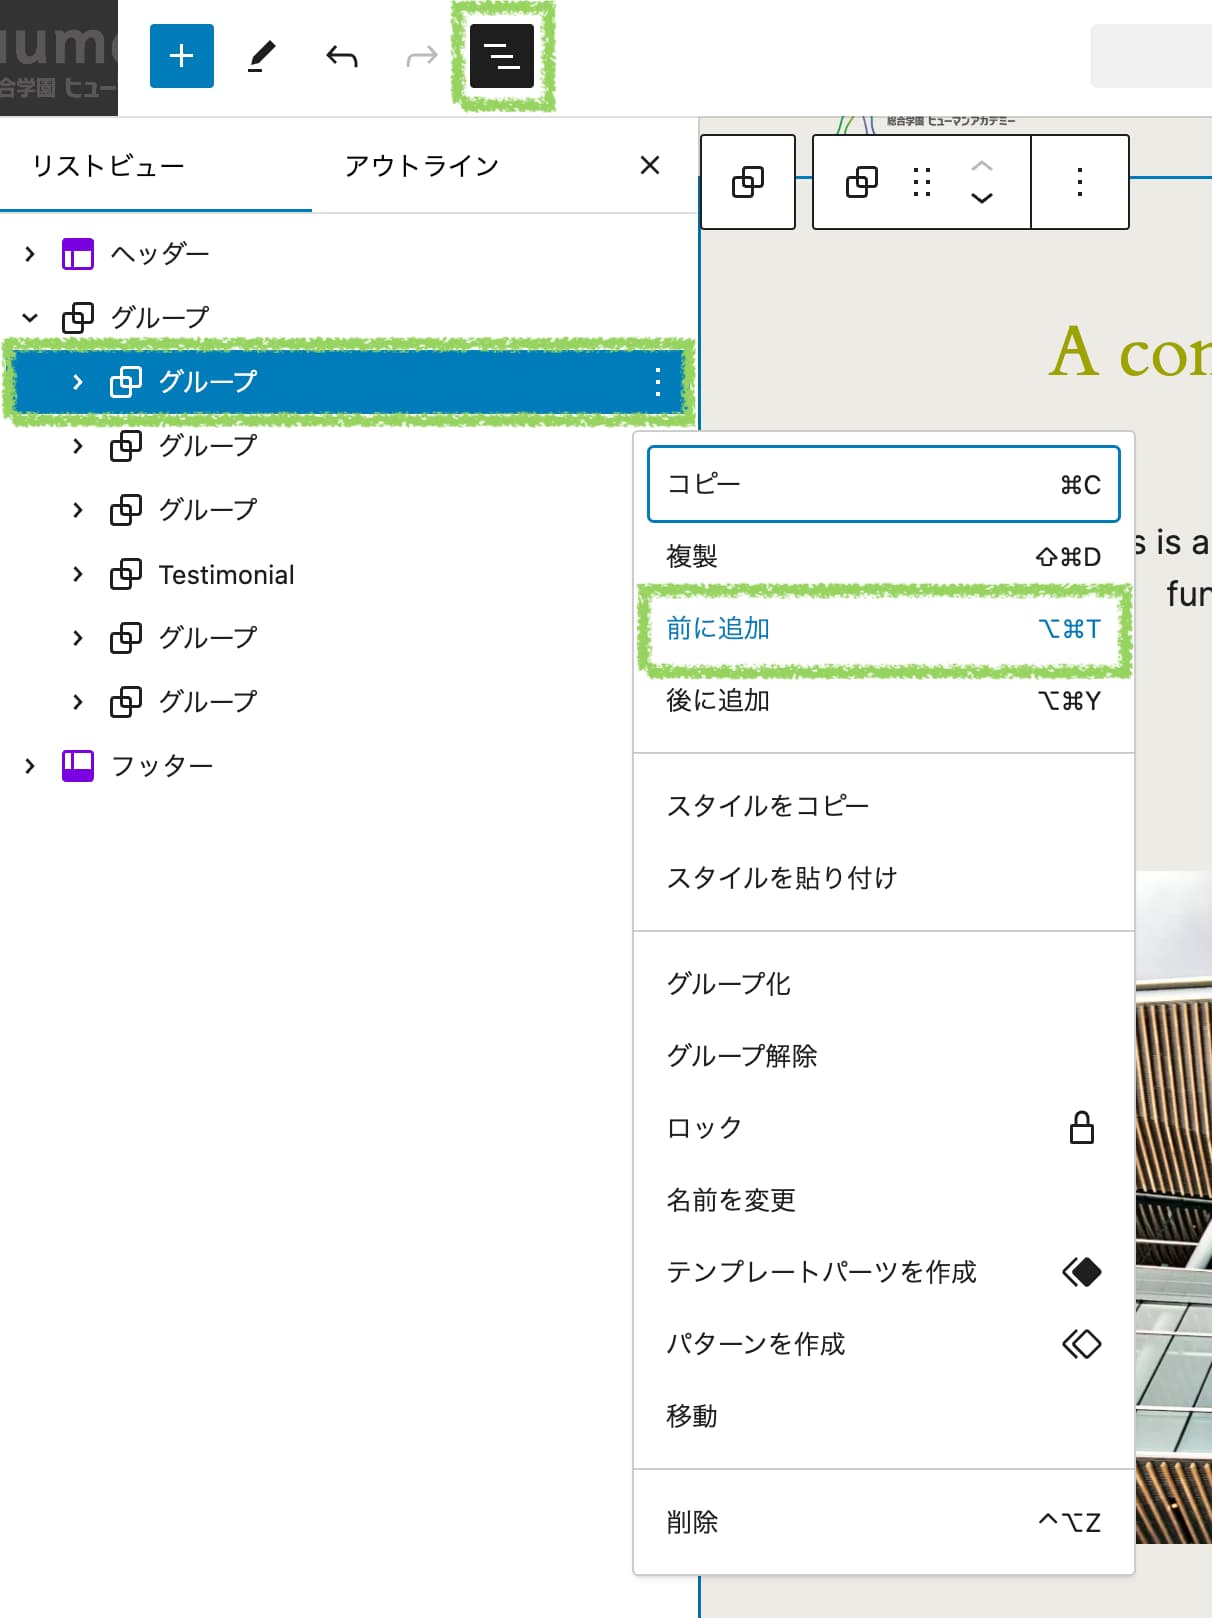Switch to the アウトライン tab
The image size is (1212, 1618).
tap(421, 166)
